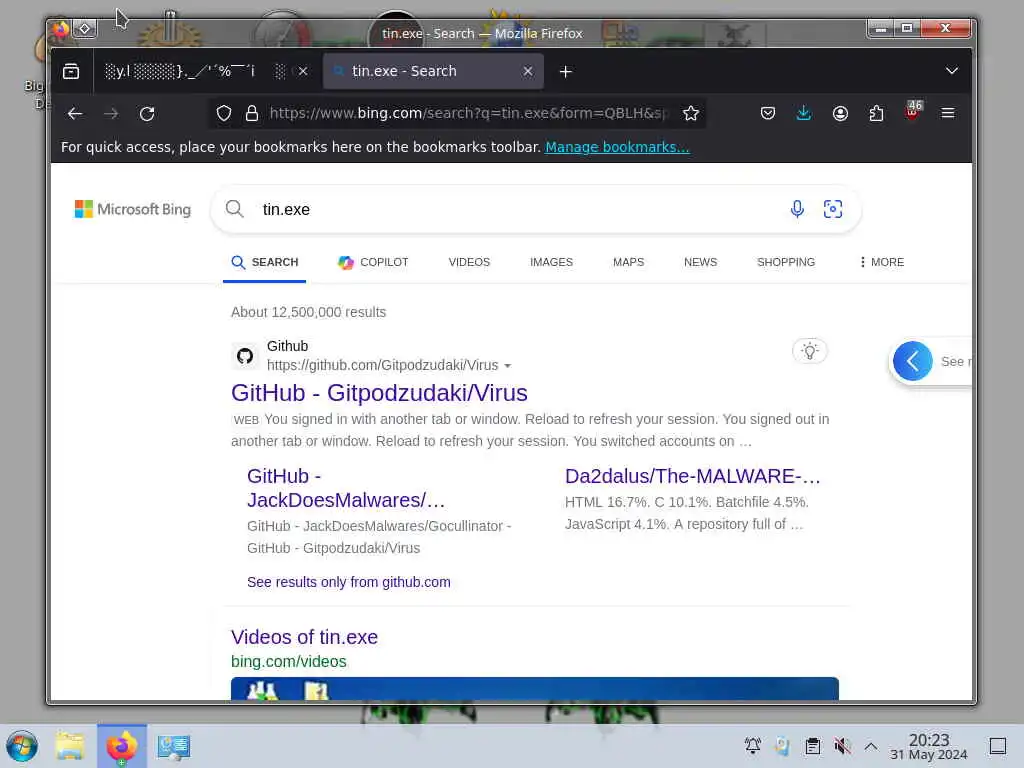Open the Firefox account icon
The width and height of the screenshot is (1024, 768).
point(840,114)
